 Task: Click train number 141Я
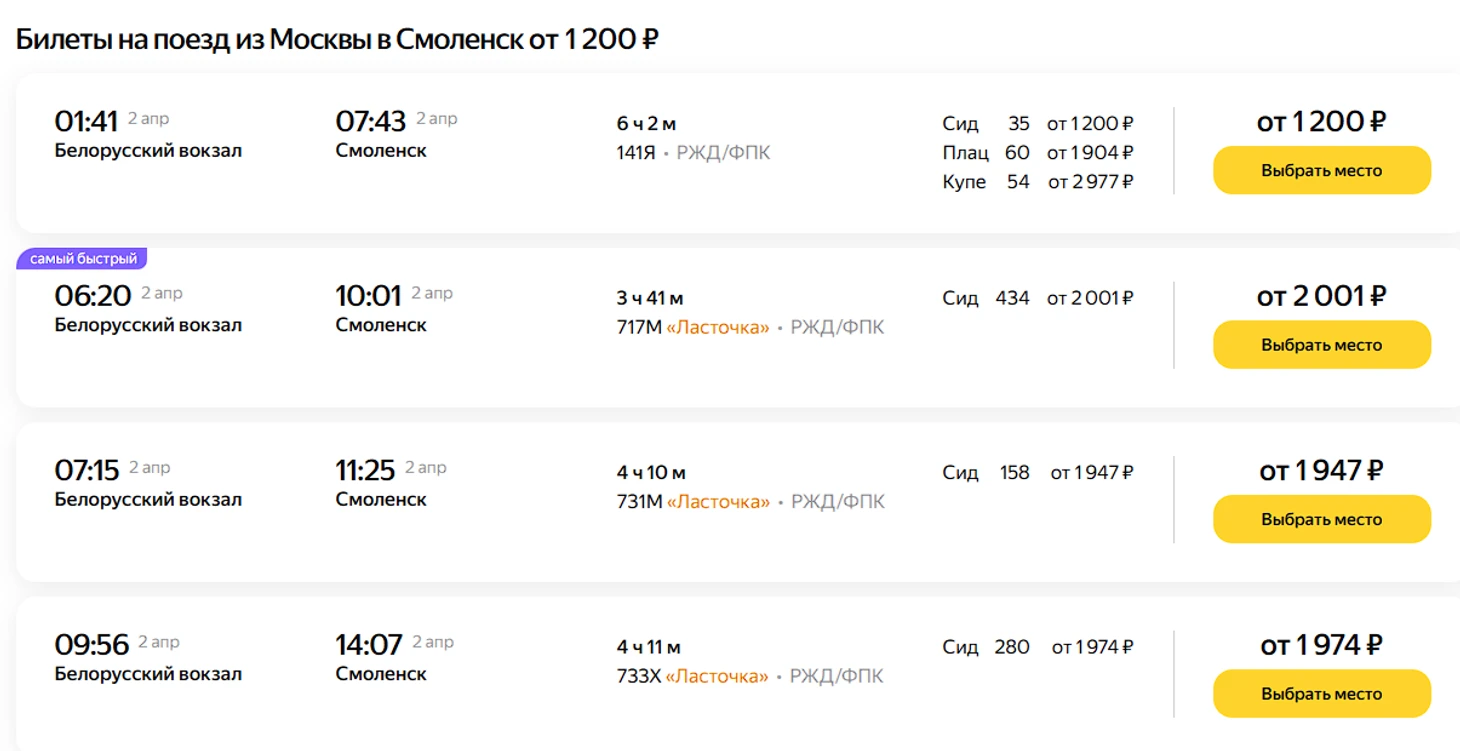pos(636,153)
